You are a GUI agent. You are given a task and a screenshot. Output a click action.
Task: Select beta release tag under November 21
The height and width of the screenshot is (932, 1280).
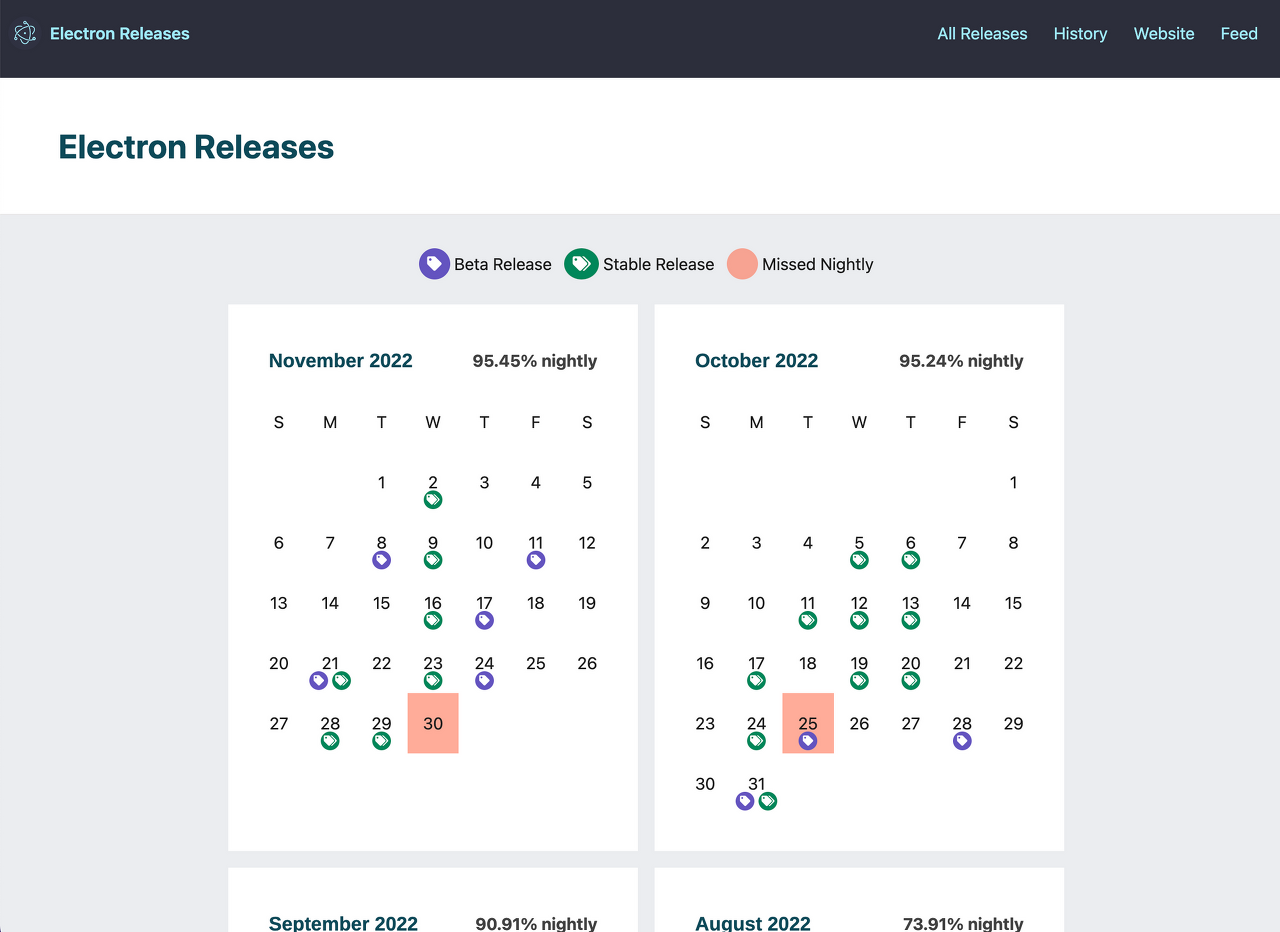[x=319, y=681]
